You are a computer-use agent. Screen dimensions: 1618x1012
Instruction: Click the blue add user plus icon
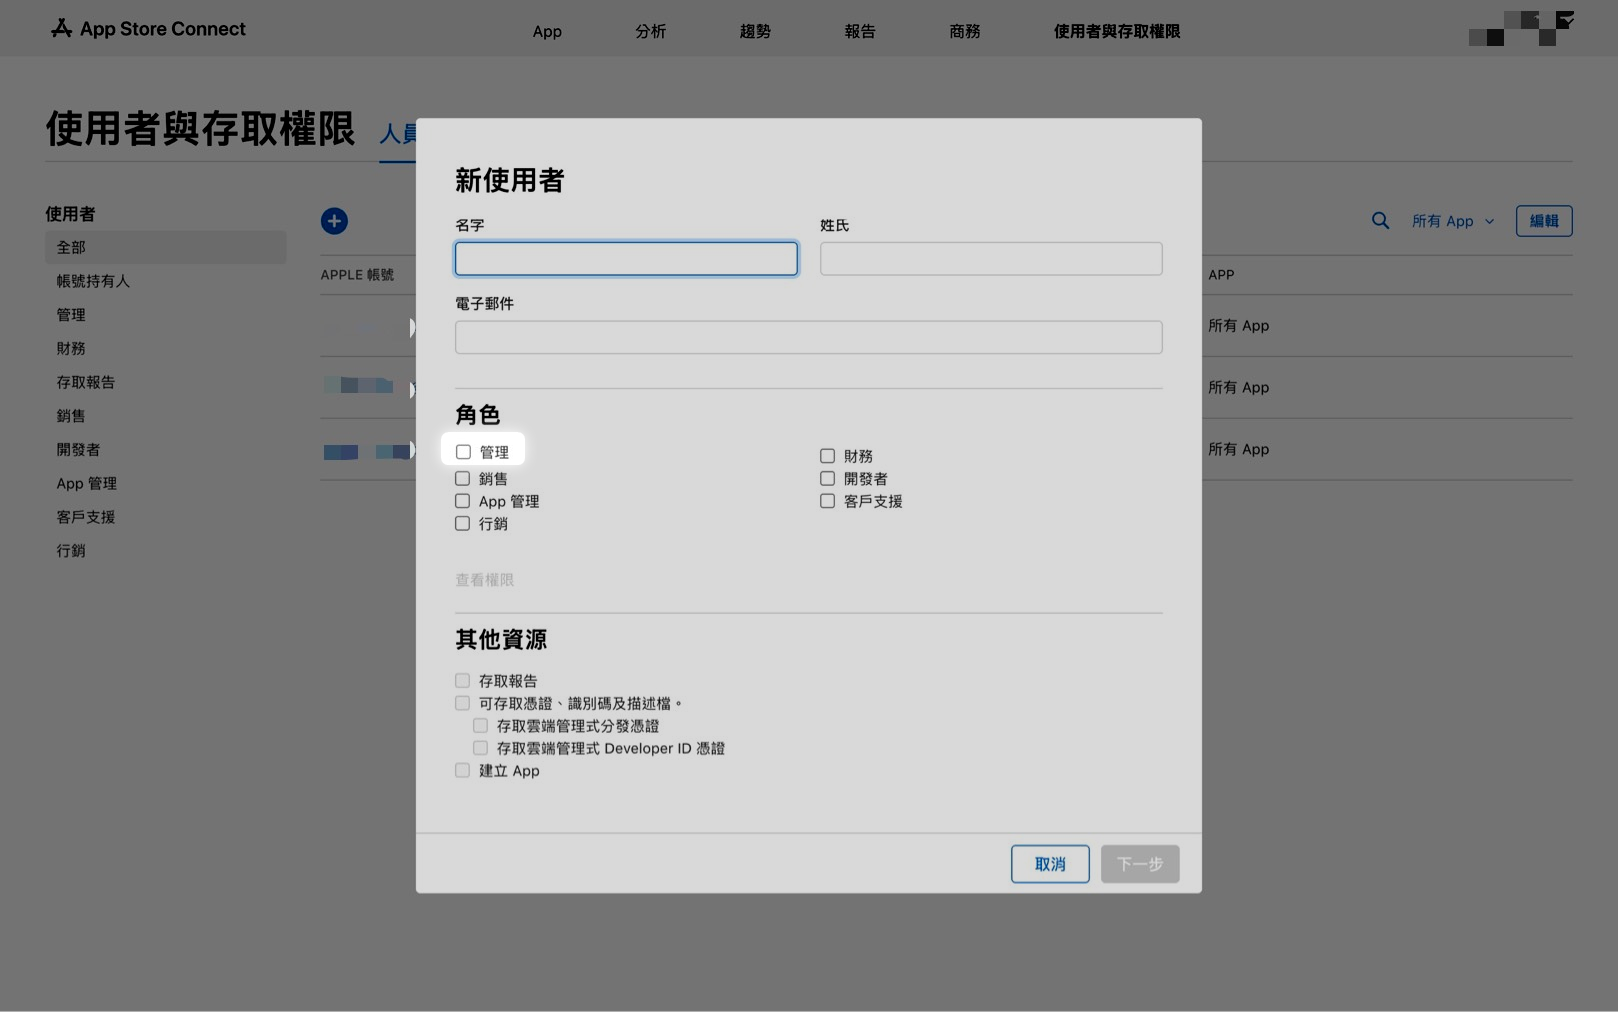[334, 221]
